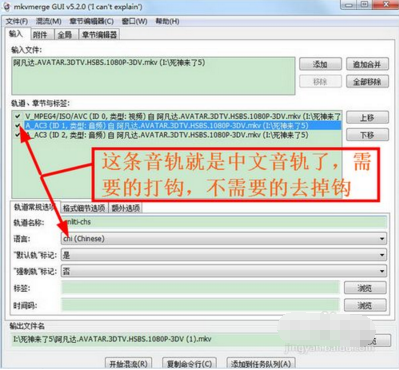This screenshot has height=370, width=399.
Task: Start muxing with 开始混流(R) button
Action: point(128,364)
